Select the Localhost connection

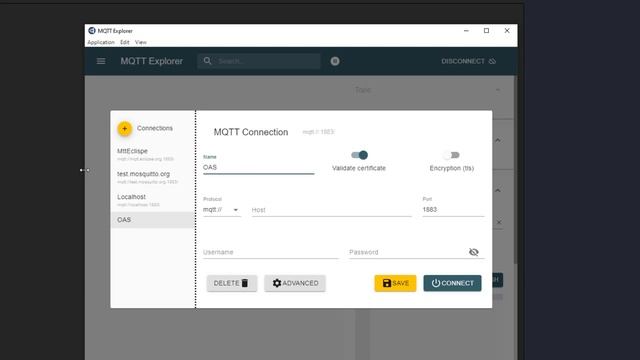(x=153, y=200)
